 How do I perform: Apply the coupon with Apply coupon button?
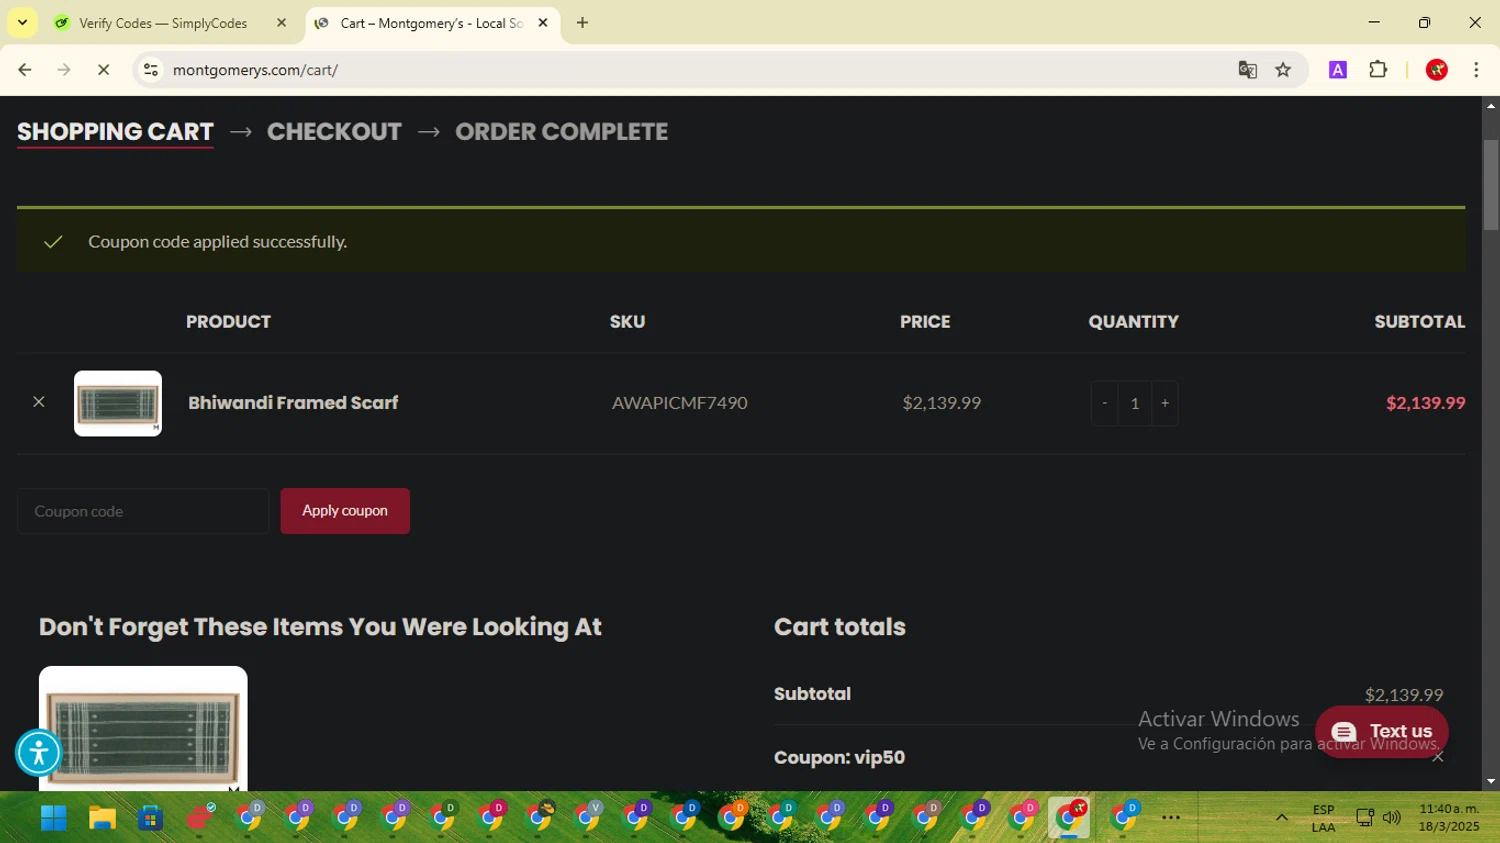[345, 511]
